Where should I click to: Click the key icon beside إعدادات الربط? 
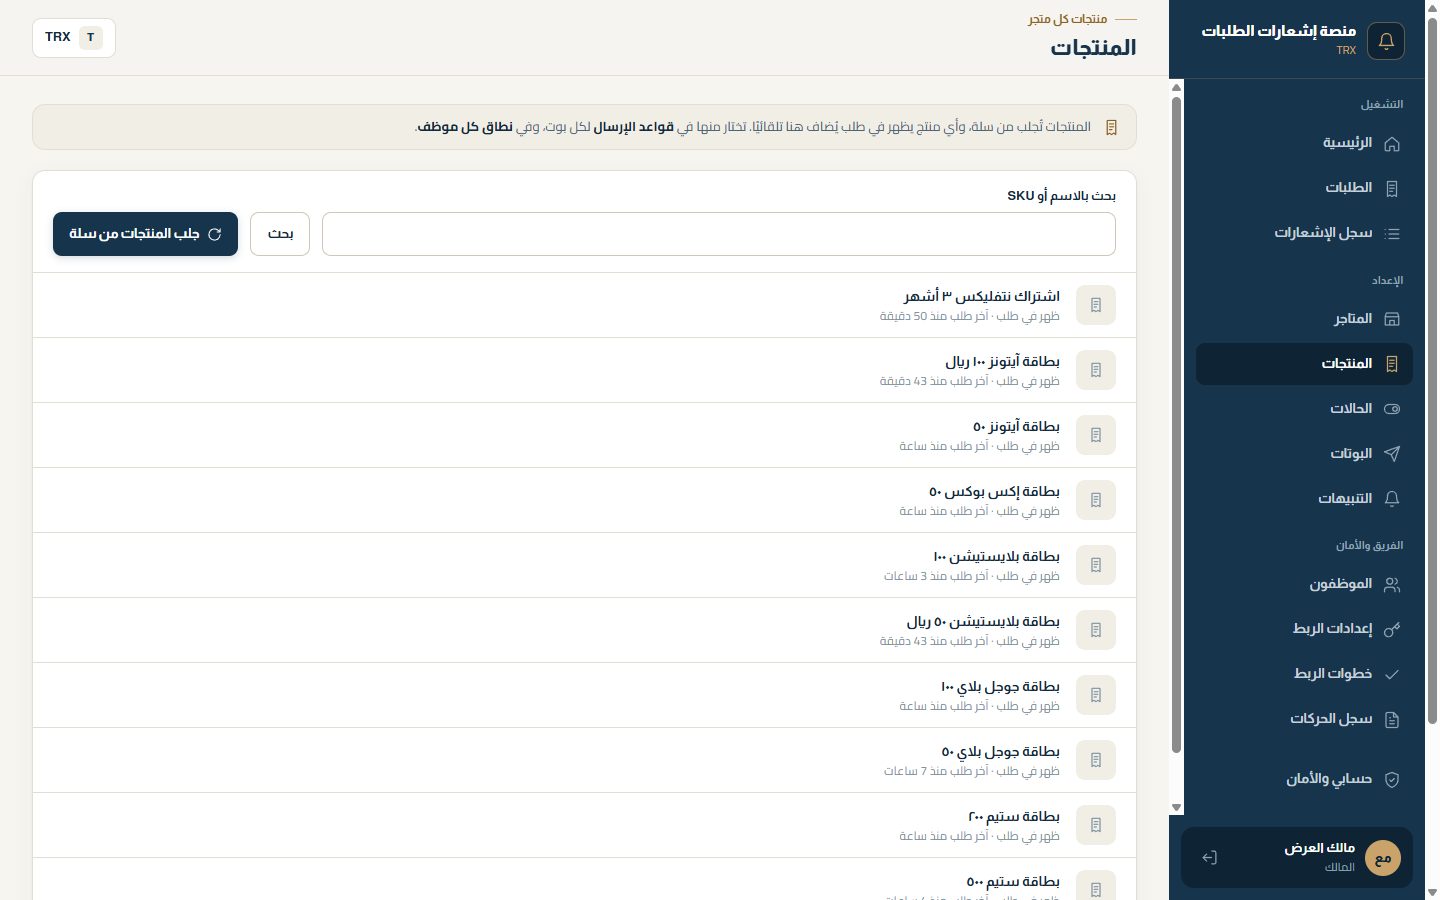(x=1391, y=629)
